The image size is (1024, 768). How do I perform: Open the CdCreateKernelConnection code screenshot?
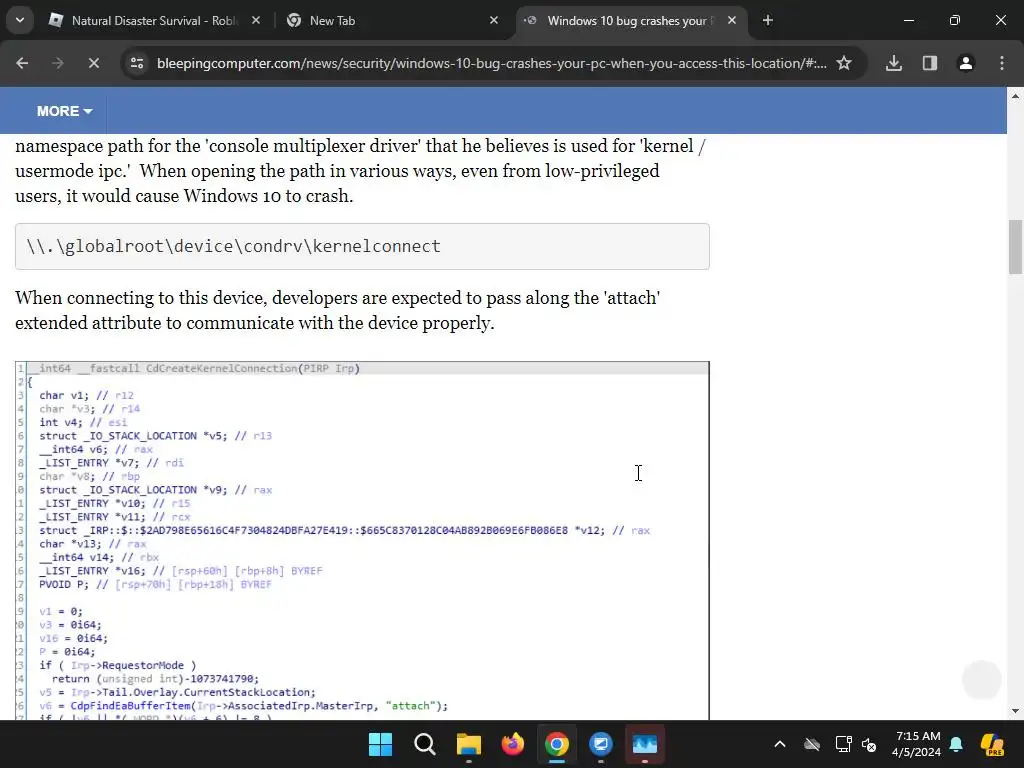click(x=362, y=541)
